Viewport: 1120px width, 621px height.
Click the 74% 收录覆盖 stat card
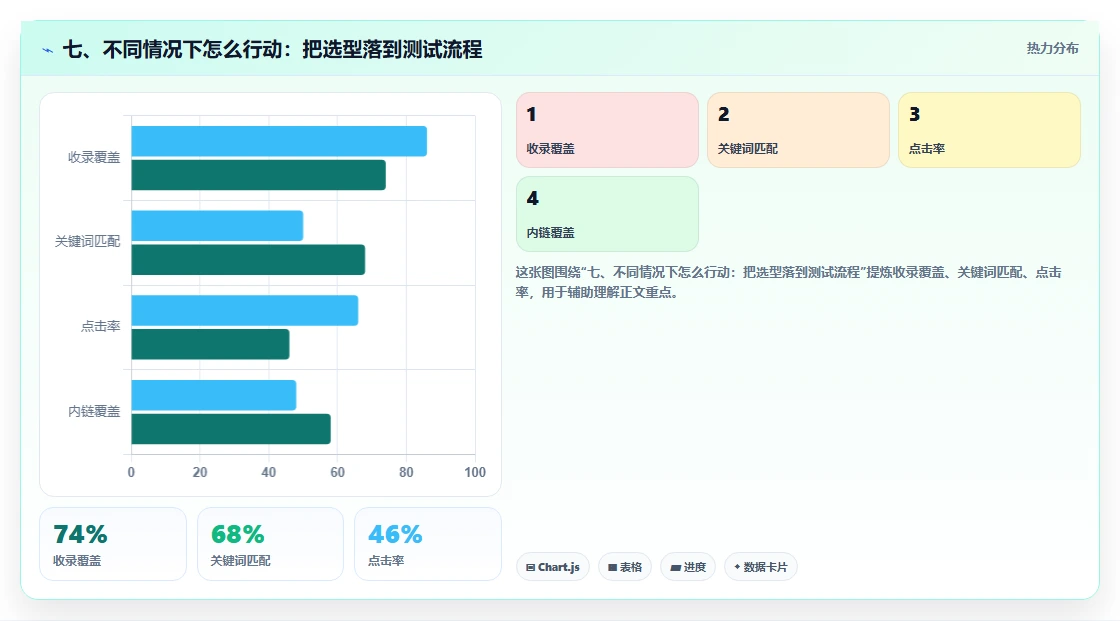coord(113,544)
